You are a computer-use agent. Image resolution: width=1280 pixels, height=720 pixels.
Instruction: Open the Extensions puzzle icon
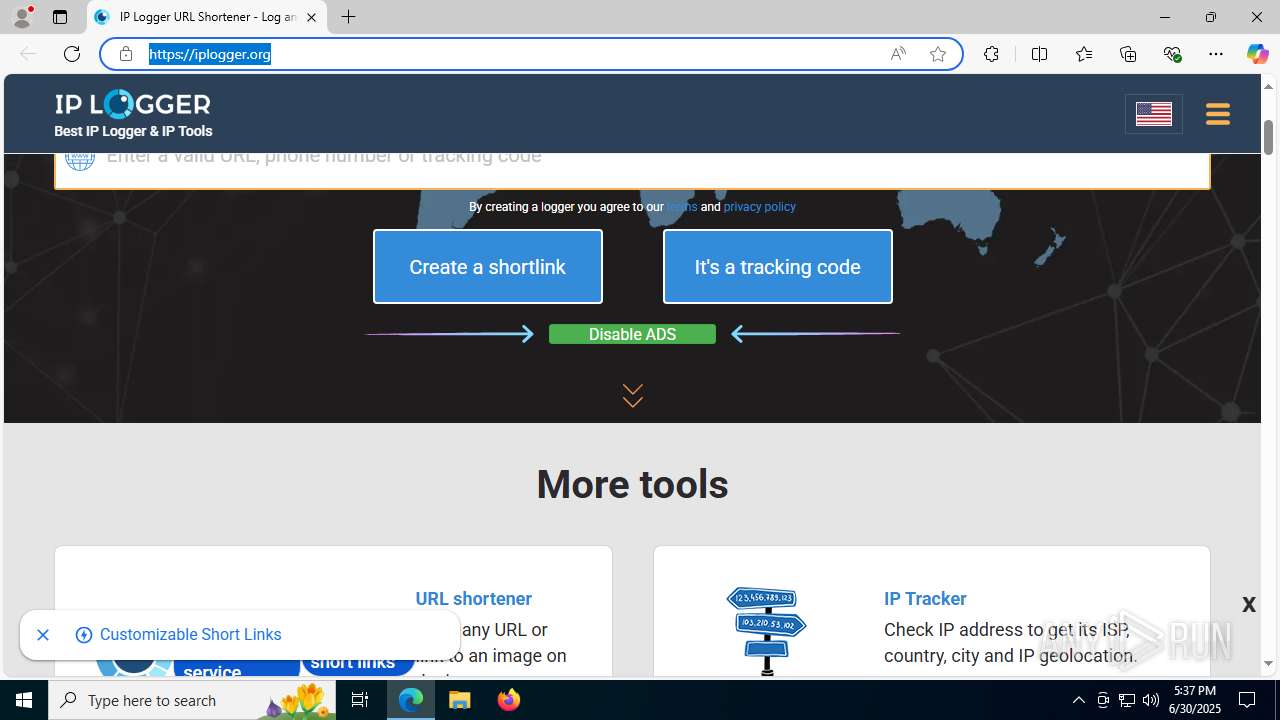point(991,54)
